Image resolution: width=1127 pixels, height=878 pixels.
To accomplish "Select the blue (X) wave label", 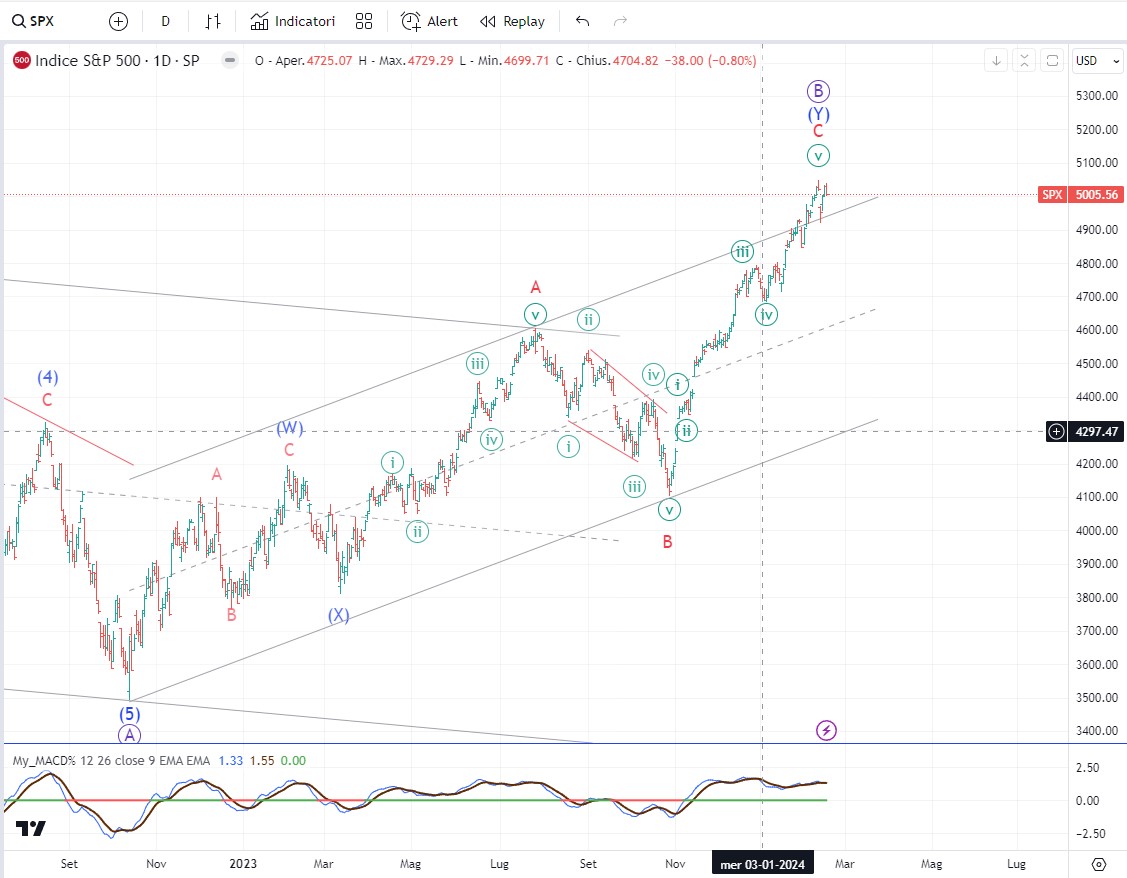I will coord(339,615).
